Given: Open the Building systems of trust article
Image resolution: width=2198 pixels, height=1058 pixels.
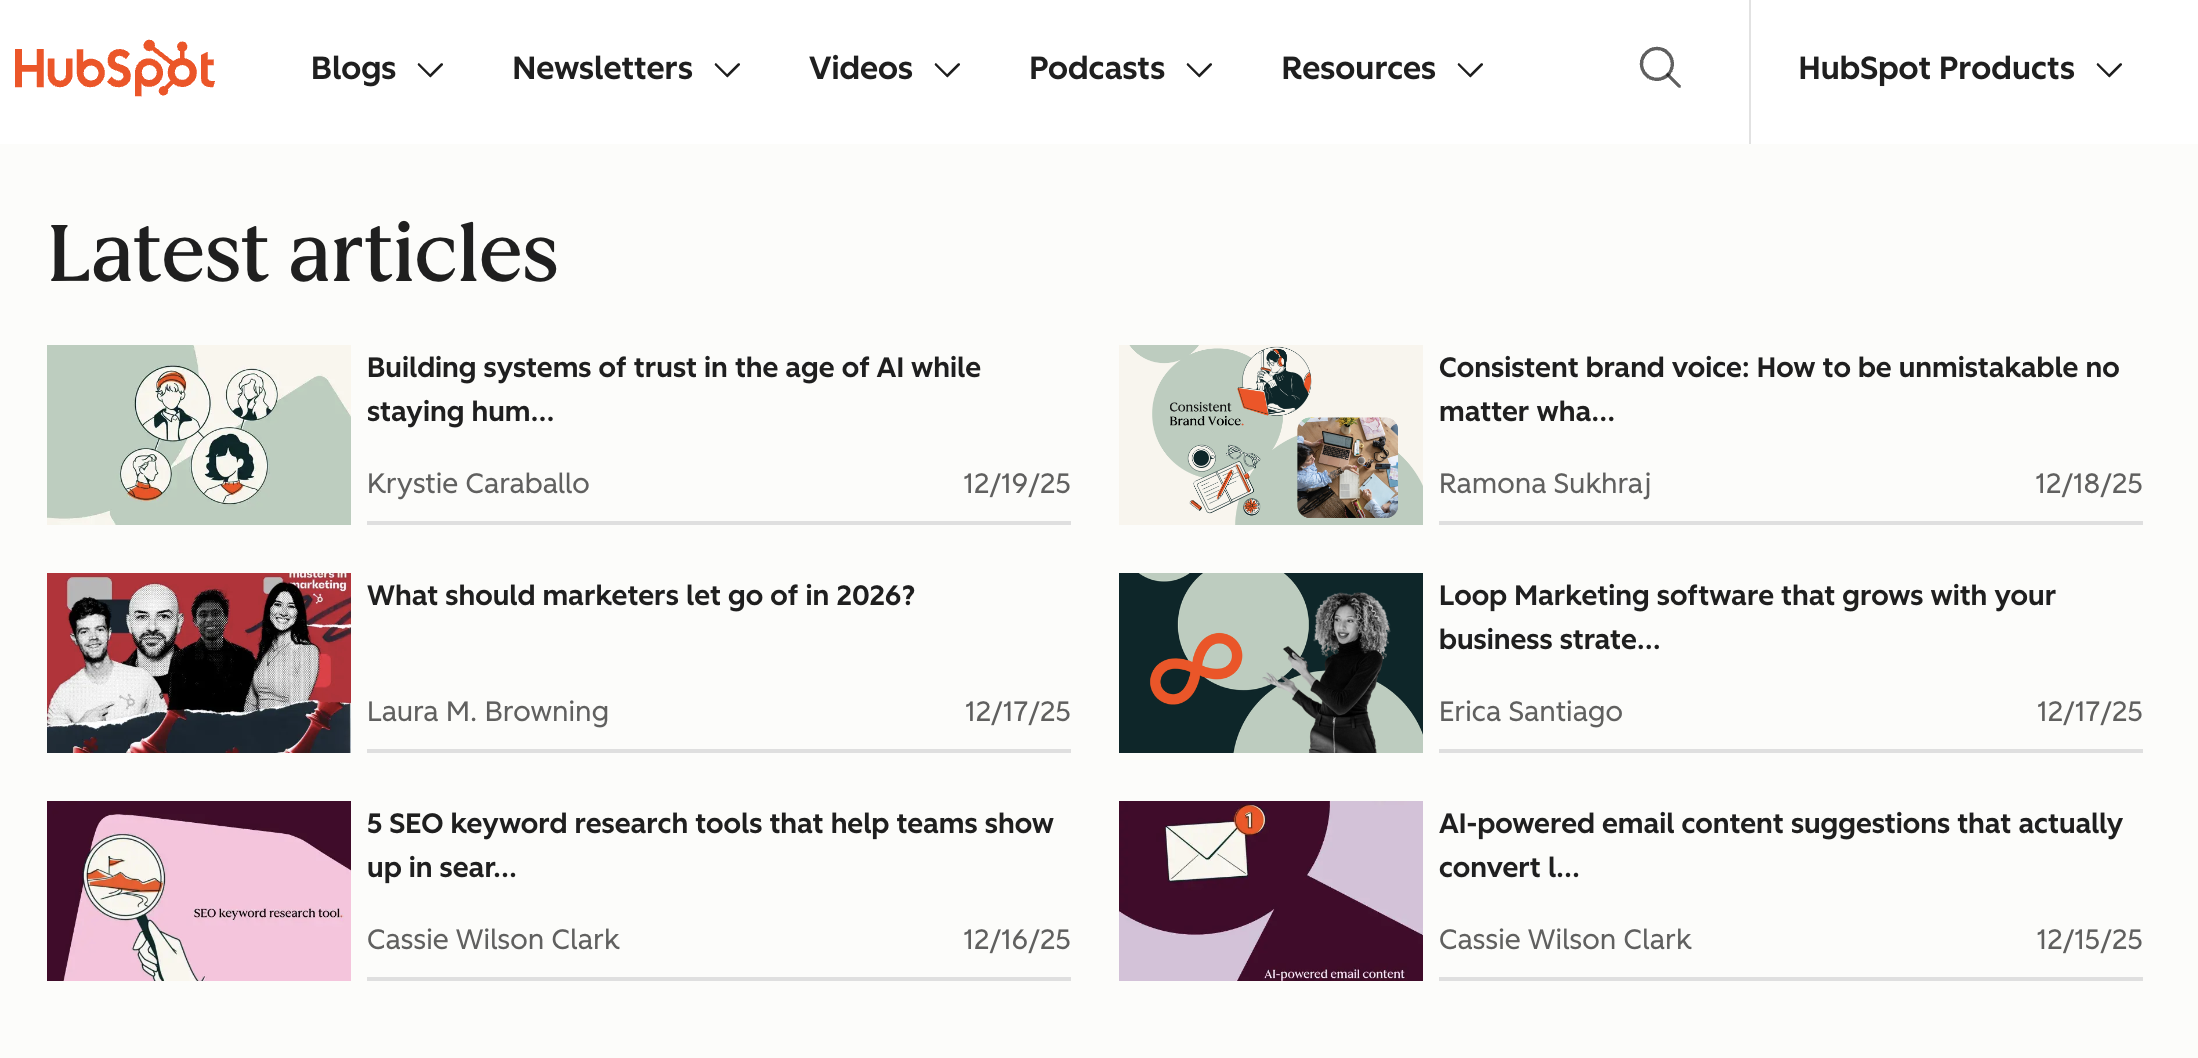Looking at the screenshot, I should (673, 389).
